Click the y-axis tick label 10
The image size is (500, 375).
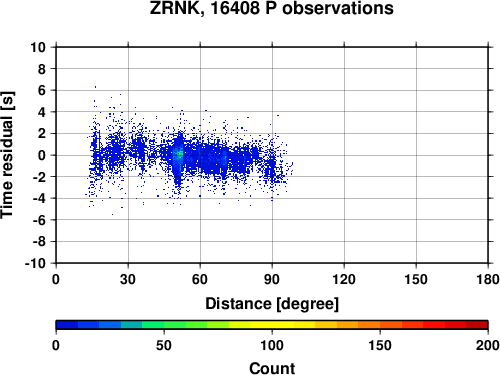(x=38, y=47)
